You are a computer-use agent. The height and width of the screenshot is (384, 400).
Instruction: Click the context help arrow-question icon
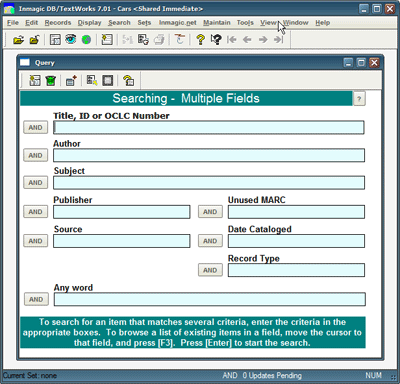[216, 40]
